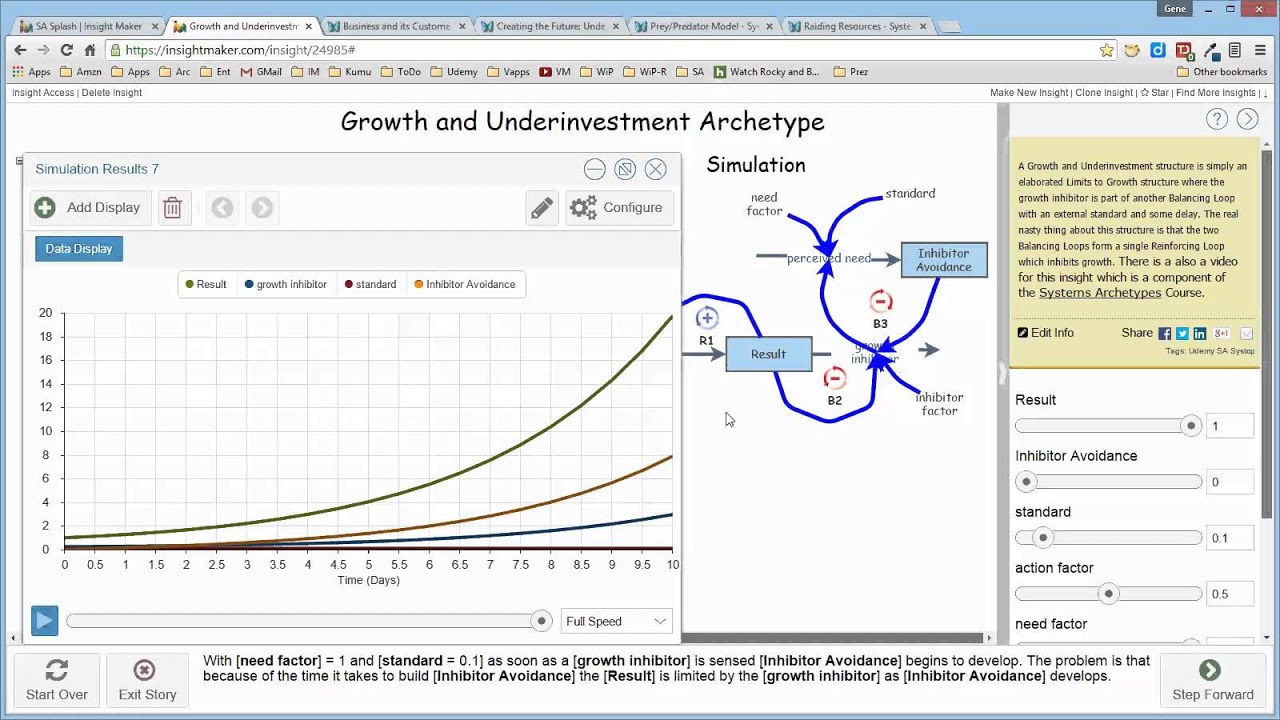The width and height of the screenshot is (1280, 720).
Task: Click the B3 balancing loop minus icon
Action: [880, 301]
